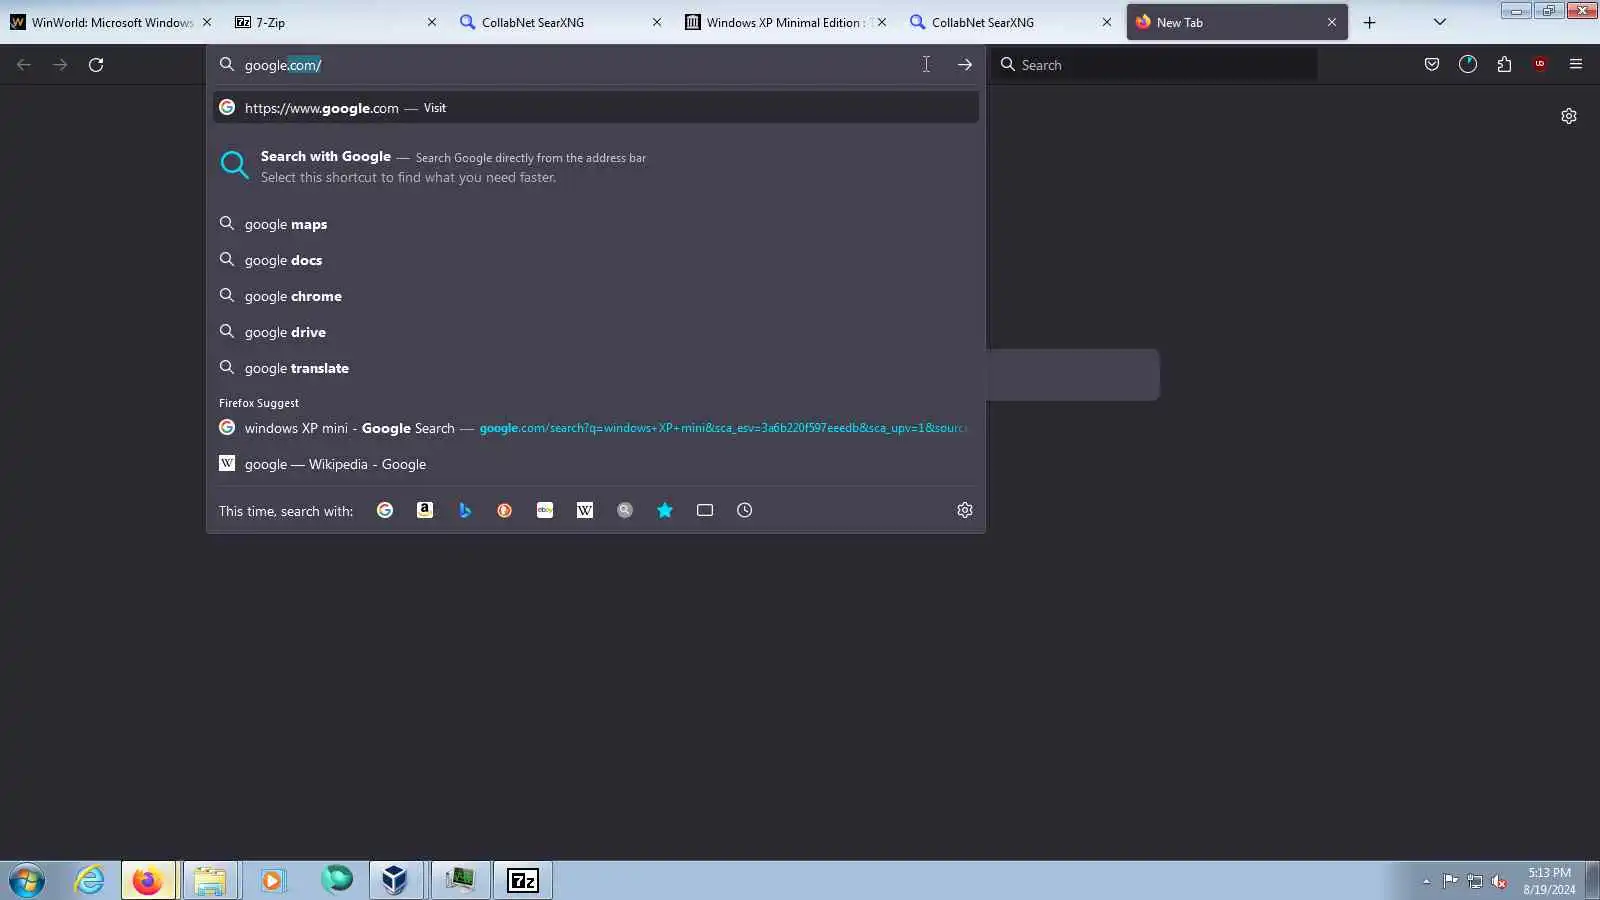Search with the gray magnifier engine icon
This screenshot has width=1600, height=900.
pos(625,510)
